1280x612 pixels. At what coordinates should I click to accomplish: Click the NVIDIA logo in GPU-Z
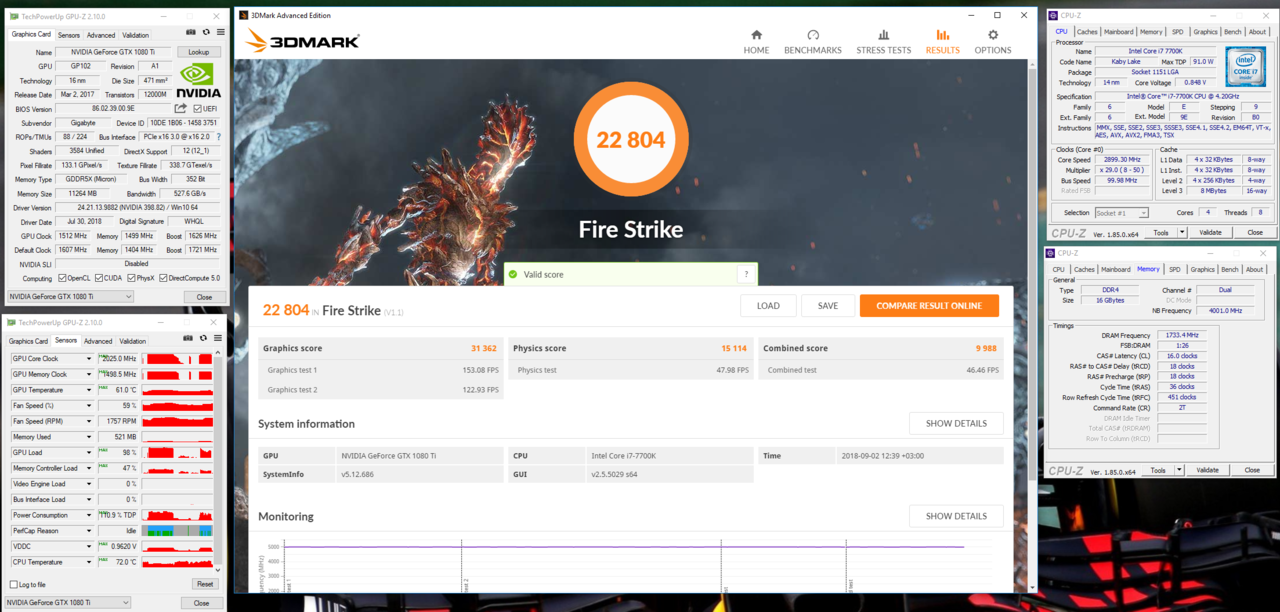pyautogui.click(x=199, y=81)
